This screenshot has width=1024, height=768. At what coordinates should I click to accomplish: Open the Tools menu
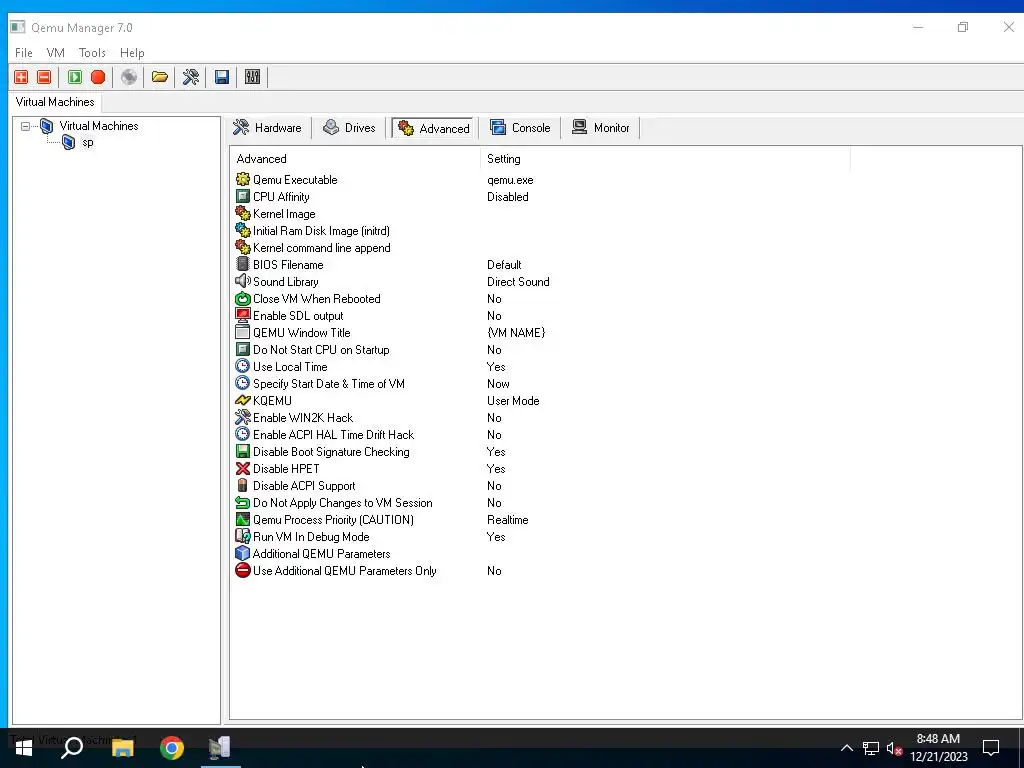click(92, 53)
